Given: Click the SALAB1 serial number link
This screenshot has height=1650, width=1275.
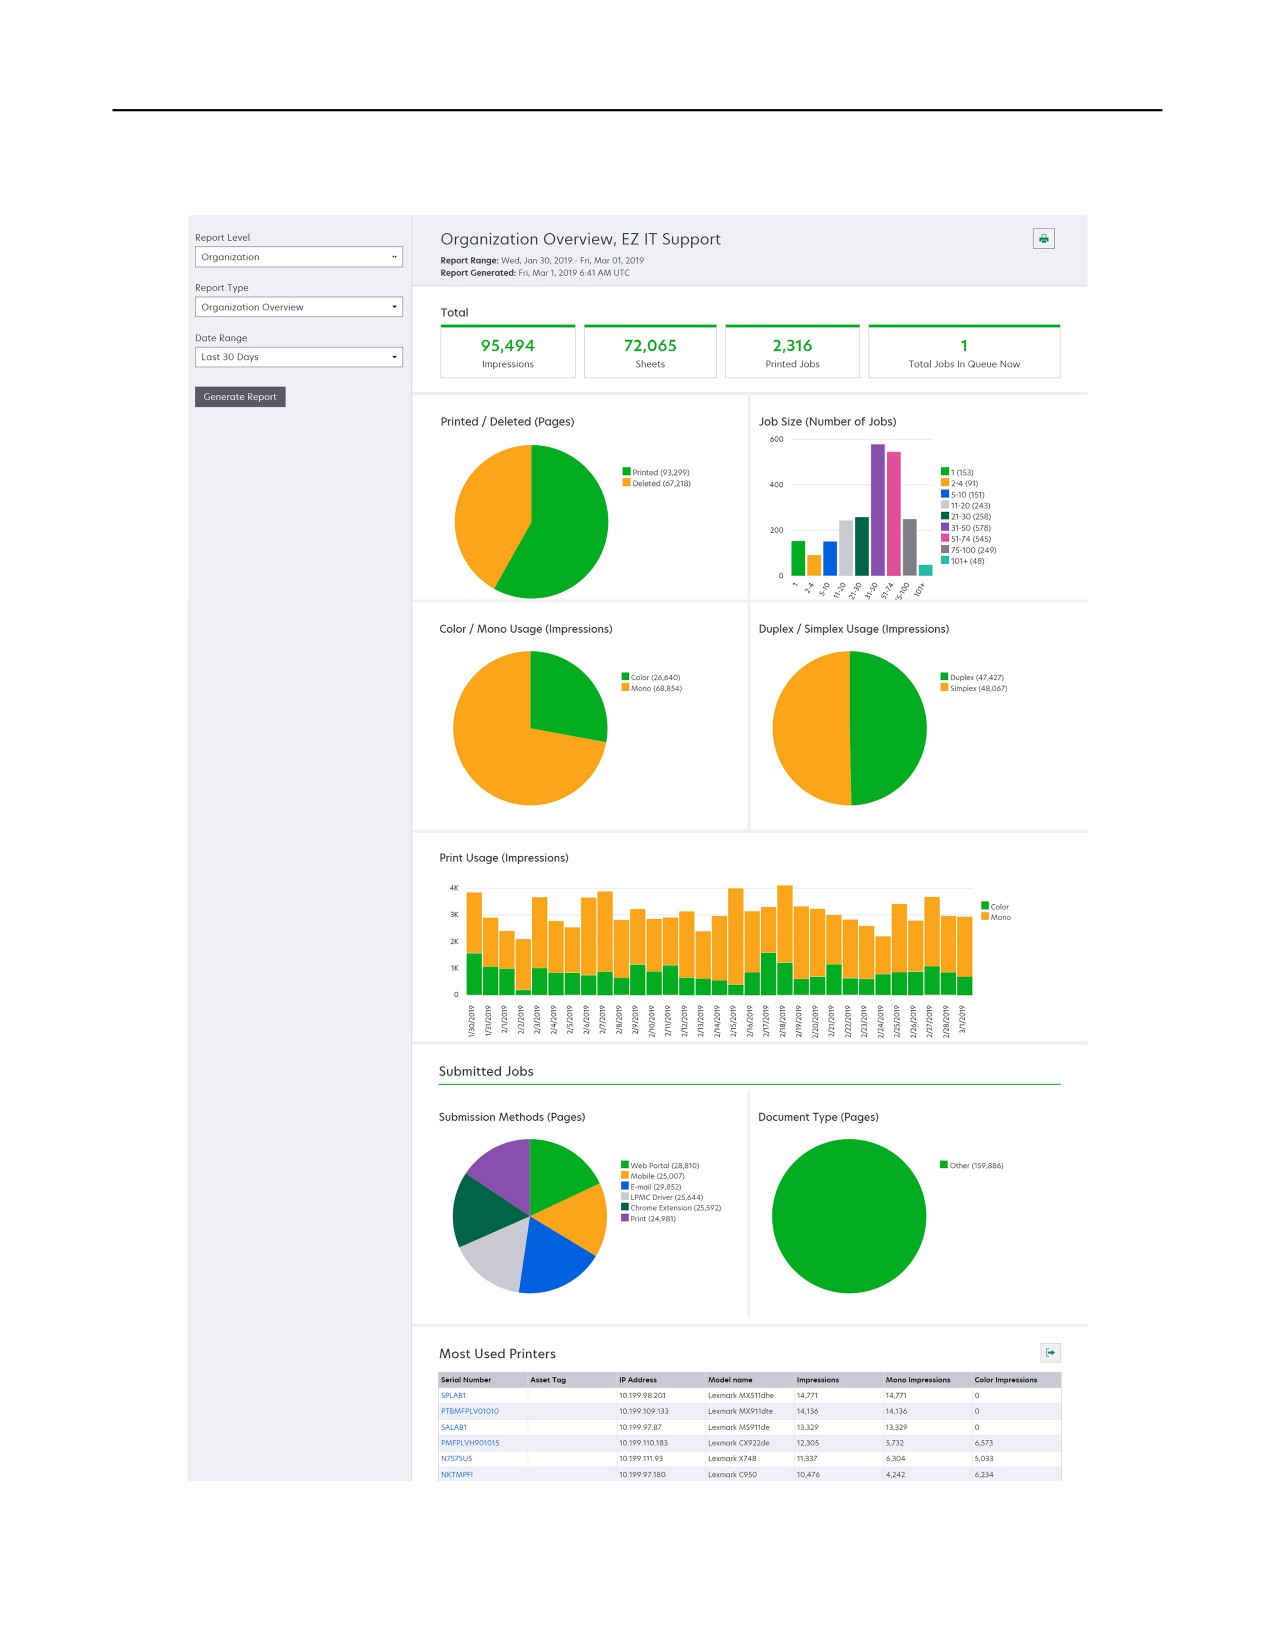Looking at the screenshot, I should click(454, 1427).
